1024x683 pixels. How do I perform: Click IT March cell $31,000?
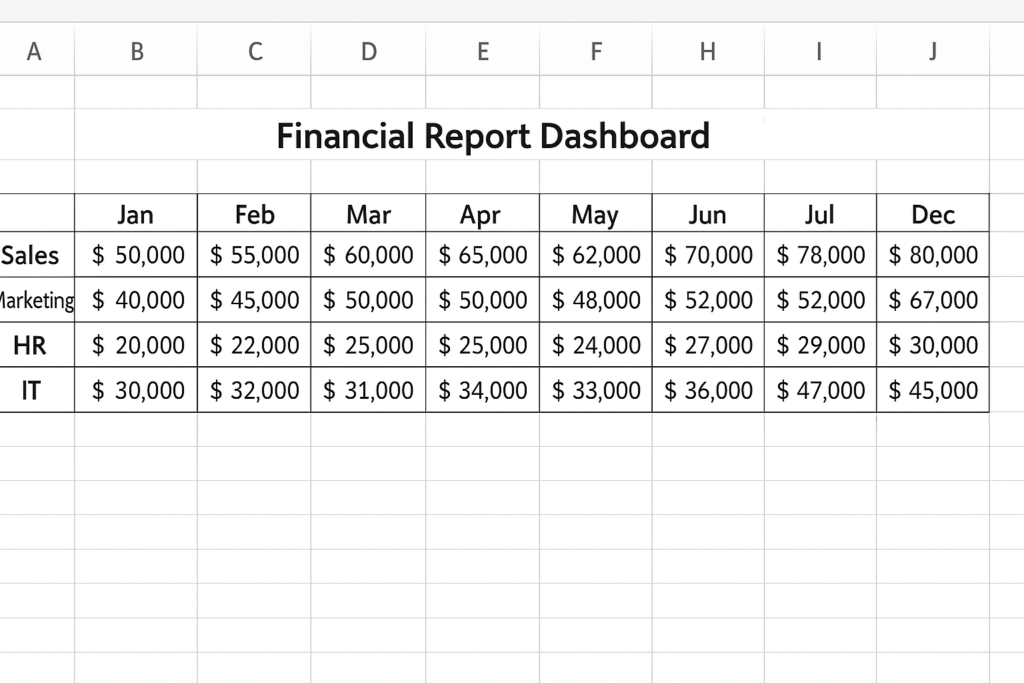click(368, 390)
